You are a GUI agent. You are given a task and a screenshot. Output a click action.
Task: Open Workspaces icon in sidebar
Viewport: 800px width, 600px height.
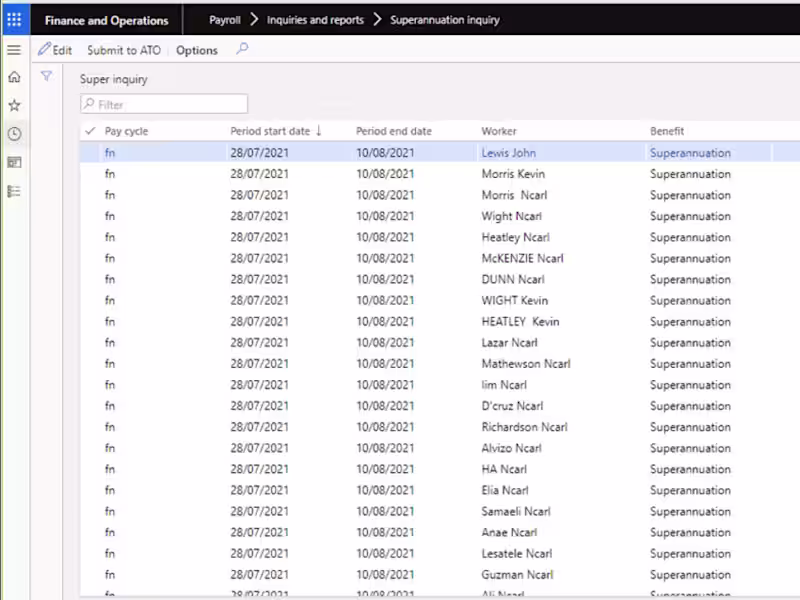[x=14, y=162]
